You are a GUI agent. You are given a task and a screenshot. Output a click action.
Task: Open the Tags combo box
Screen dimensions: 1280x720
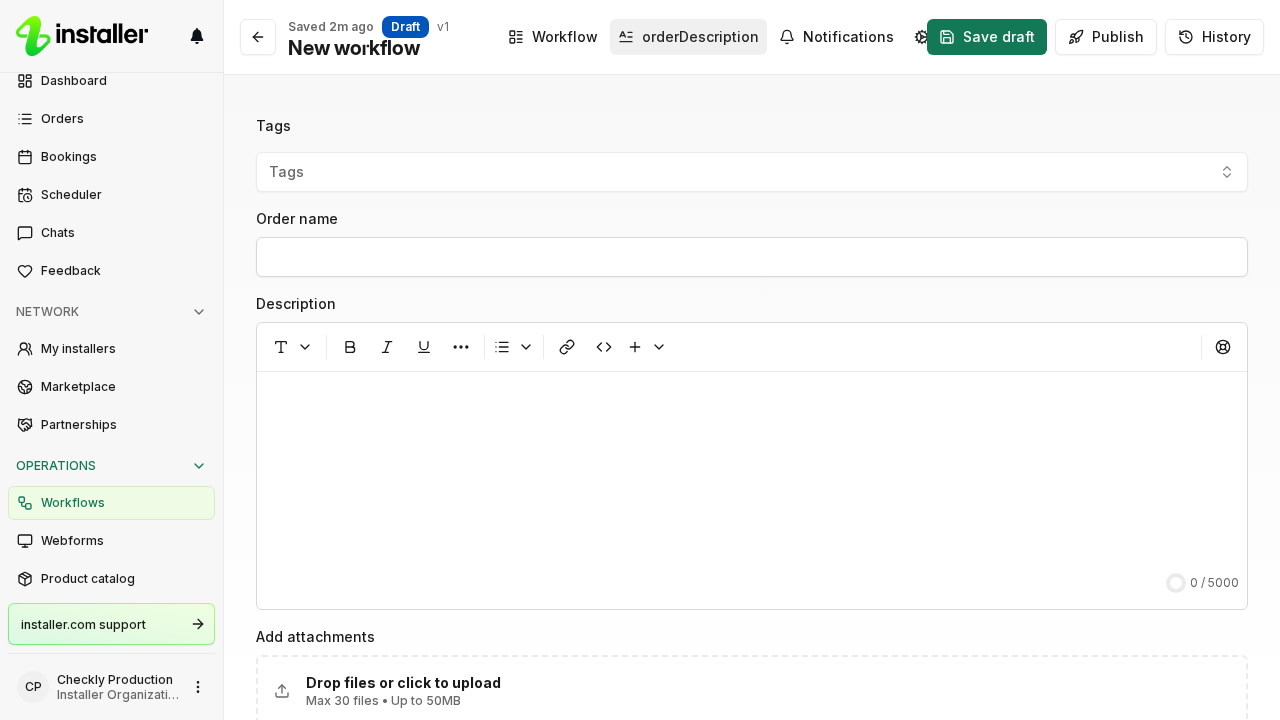coord(752,172)
